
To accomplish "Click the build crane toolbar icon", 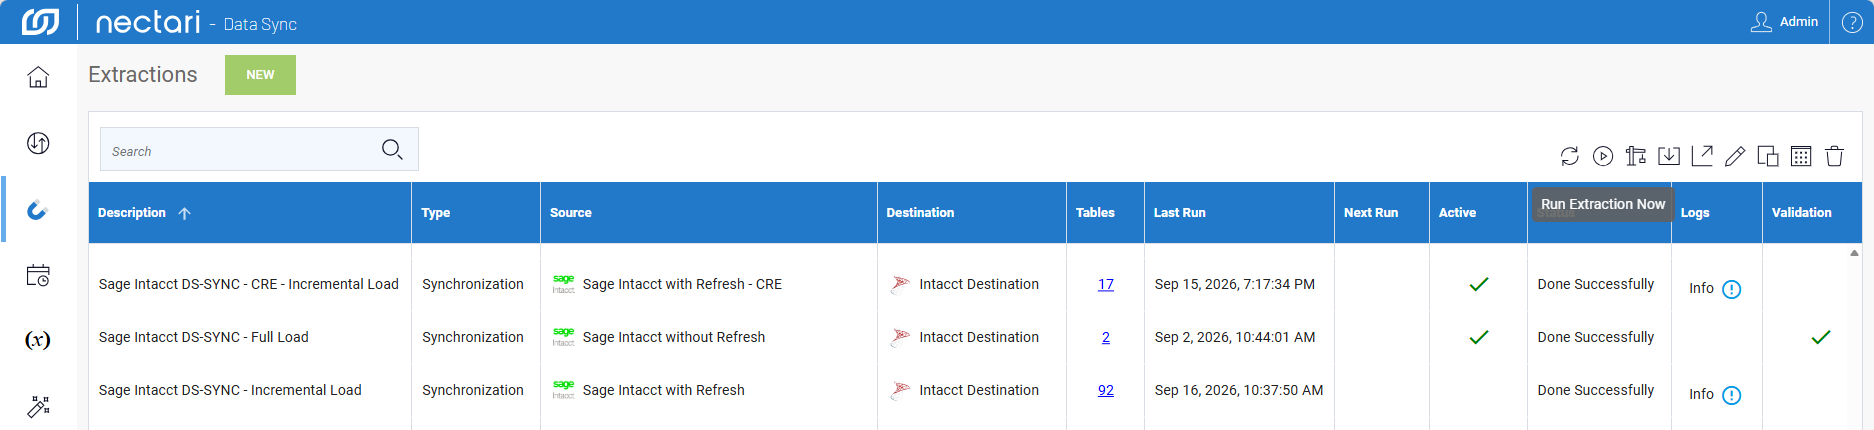I will click(1636, 156).
